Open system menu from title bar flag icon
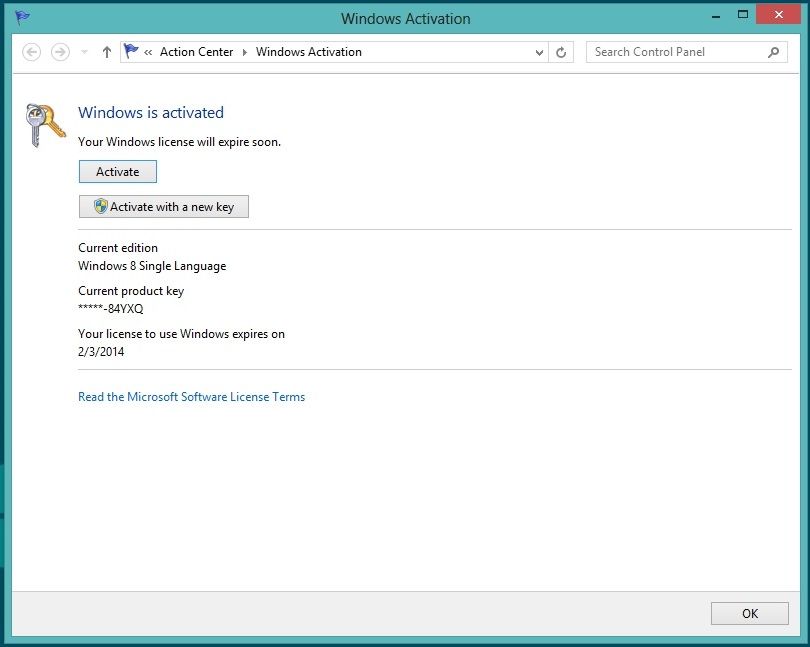Screen dimensions: 810x647 (x=22, y=18)
